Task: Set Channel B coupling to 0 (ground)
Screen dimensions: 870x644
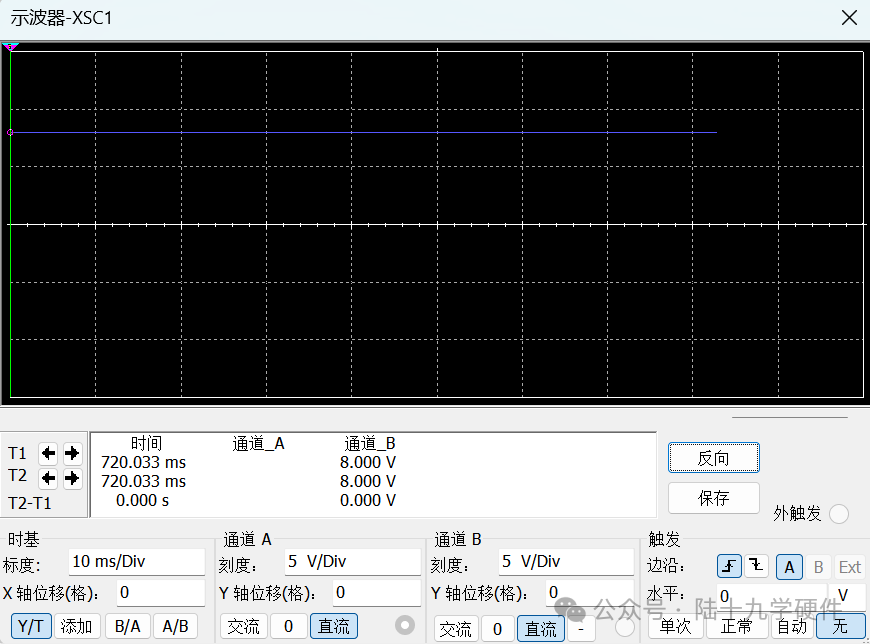Action: [498, 629]
